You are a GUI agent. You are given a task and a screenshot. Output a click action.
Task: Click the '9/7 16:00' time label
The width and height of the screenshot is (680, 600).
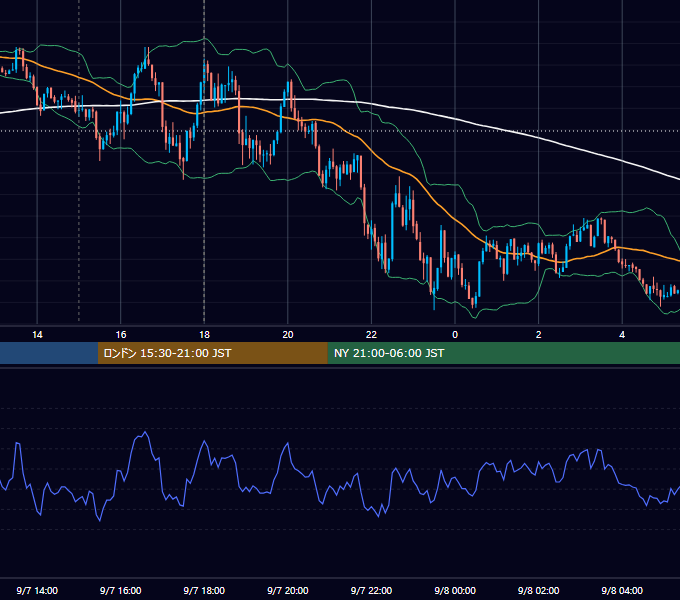[121, 590]
